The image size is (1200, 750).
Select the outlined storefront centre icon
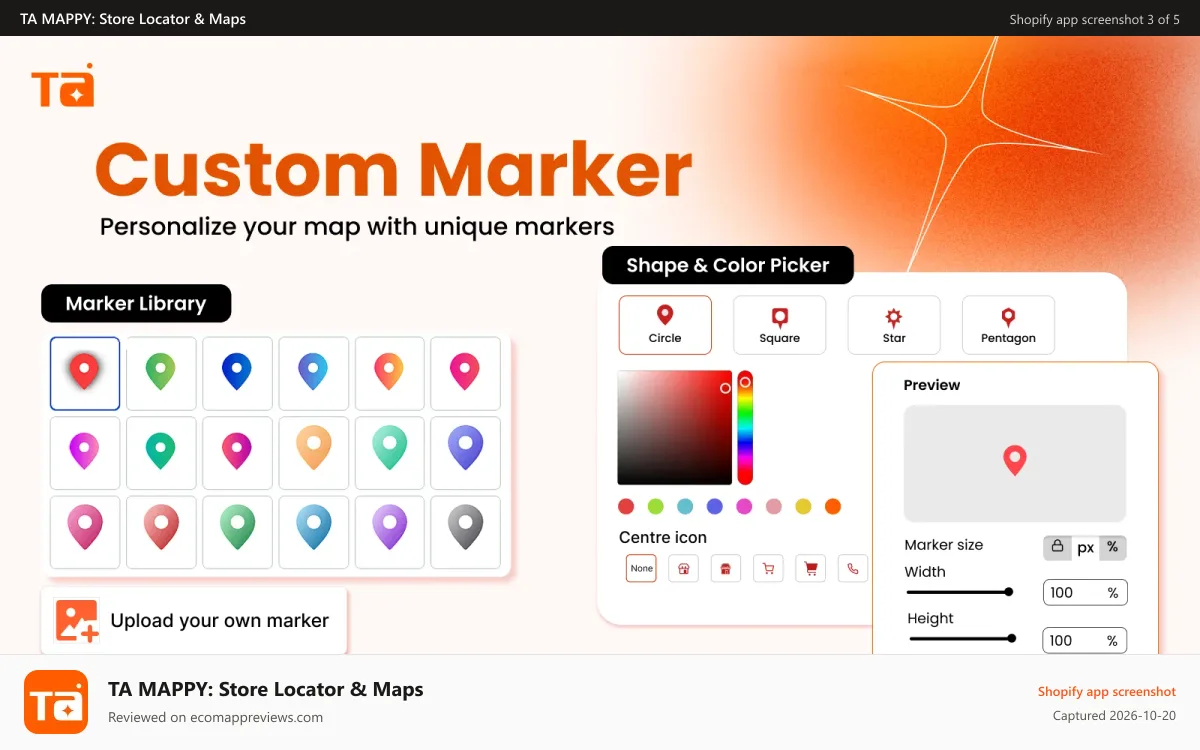tap(683, 568)
